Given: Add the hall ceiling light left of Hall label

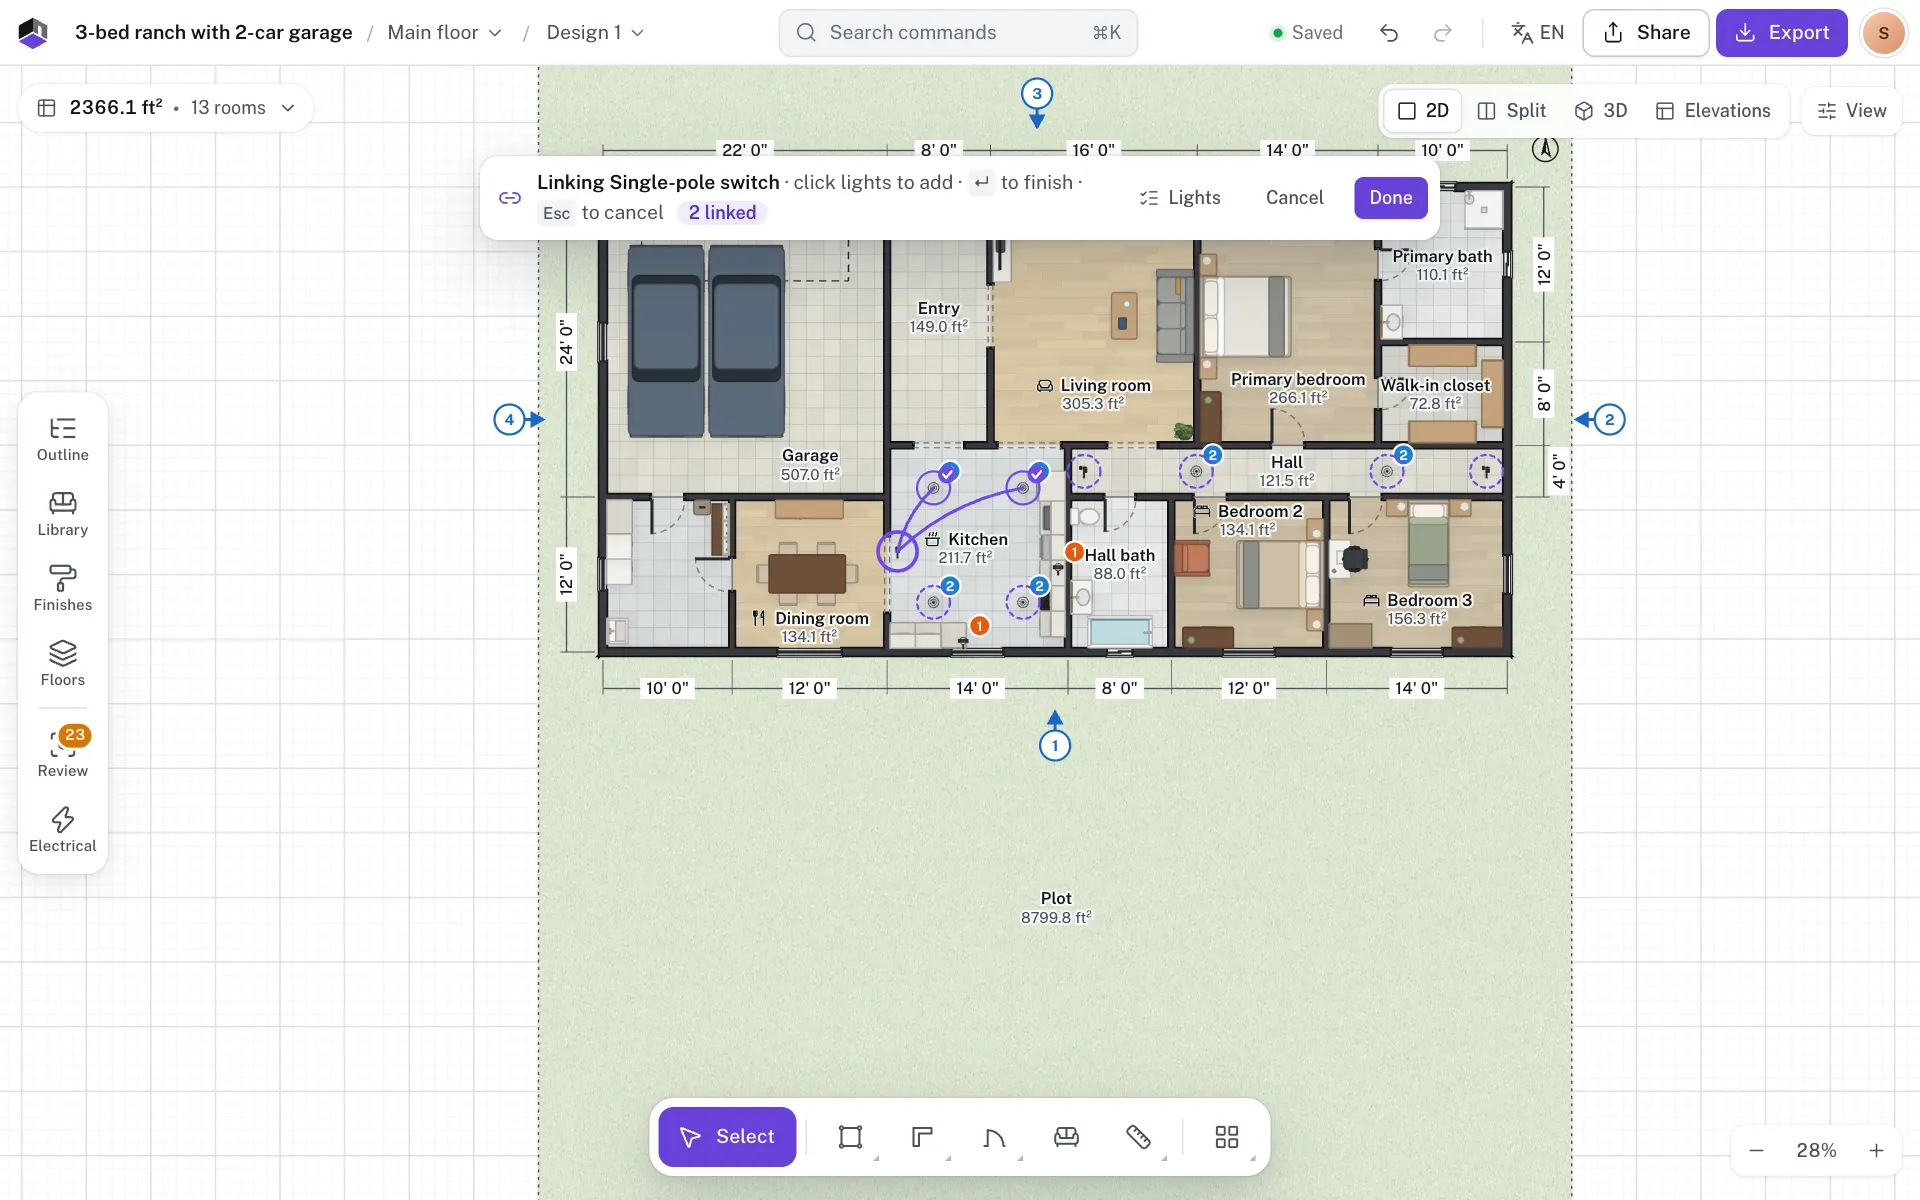Looking at the screenshot, I should [1196, 471].
